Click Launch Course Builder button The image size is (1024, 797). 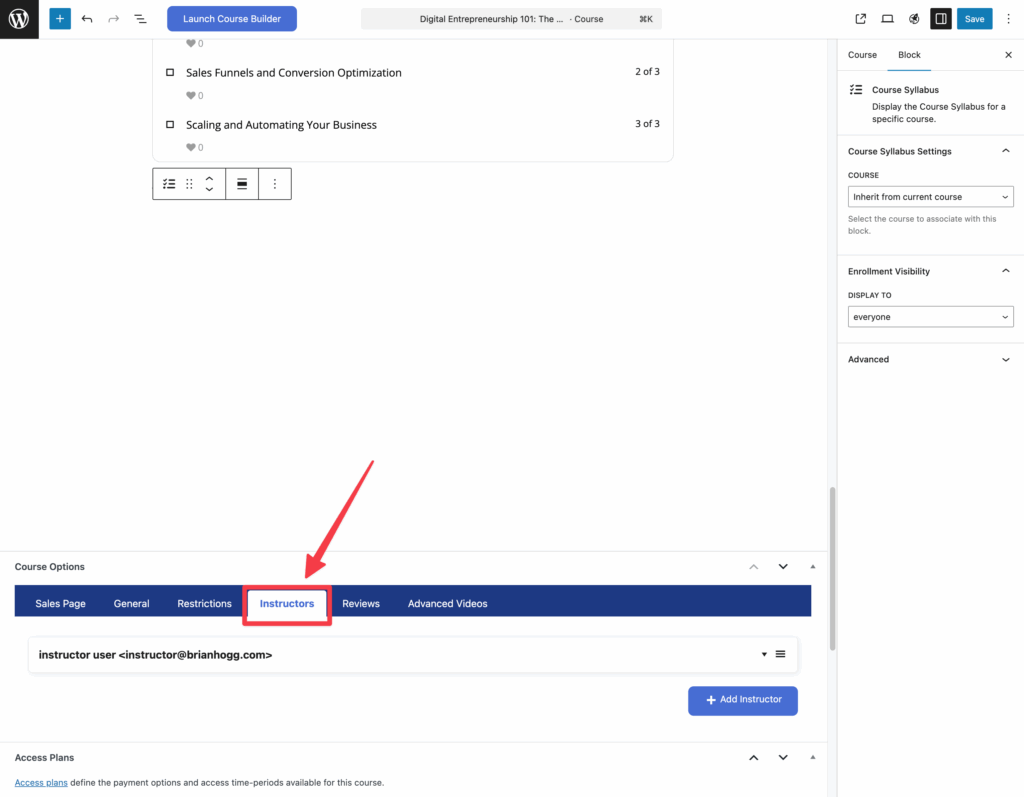click(x=231, y=19)
